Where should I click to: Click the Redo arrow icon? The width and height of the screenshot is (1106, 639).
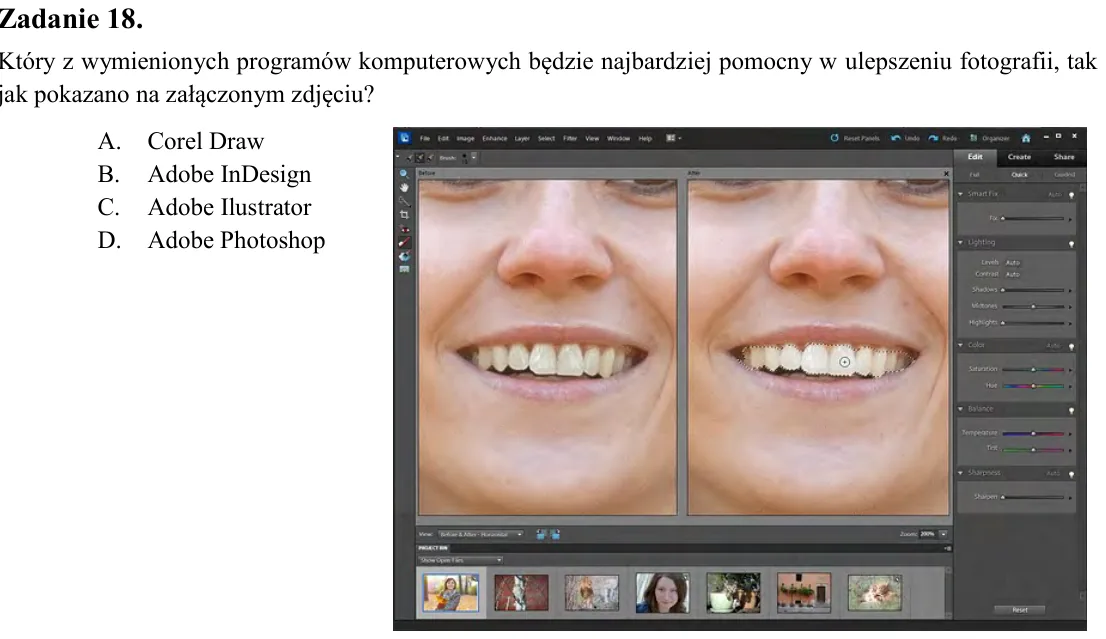[934, 138]
